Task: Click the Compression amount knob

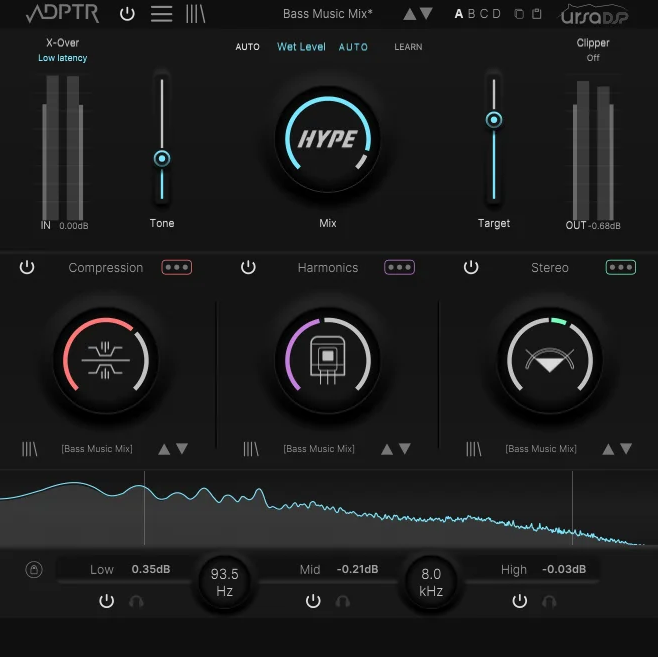Action: click(x=106, y=360)
